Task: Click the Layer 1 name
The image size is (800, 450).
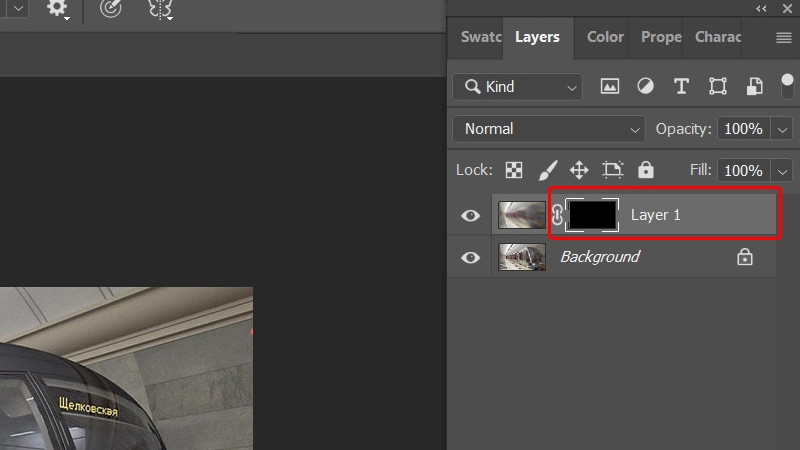Action: point(656,215)
